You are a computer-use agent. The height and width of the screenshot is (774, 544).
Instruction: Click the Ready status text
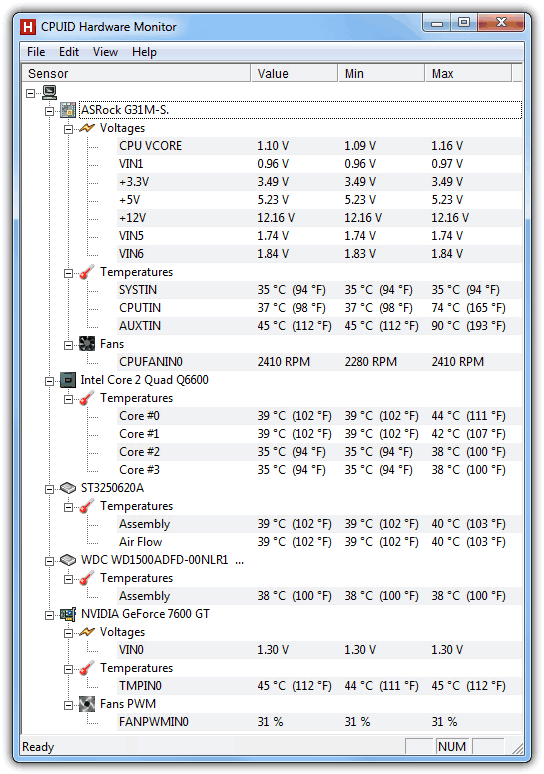[x=38, y=747]
